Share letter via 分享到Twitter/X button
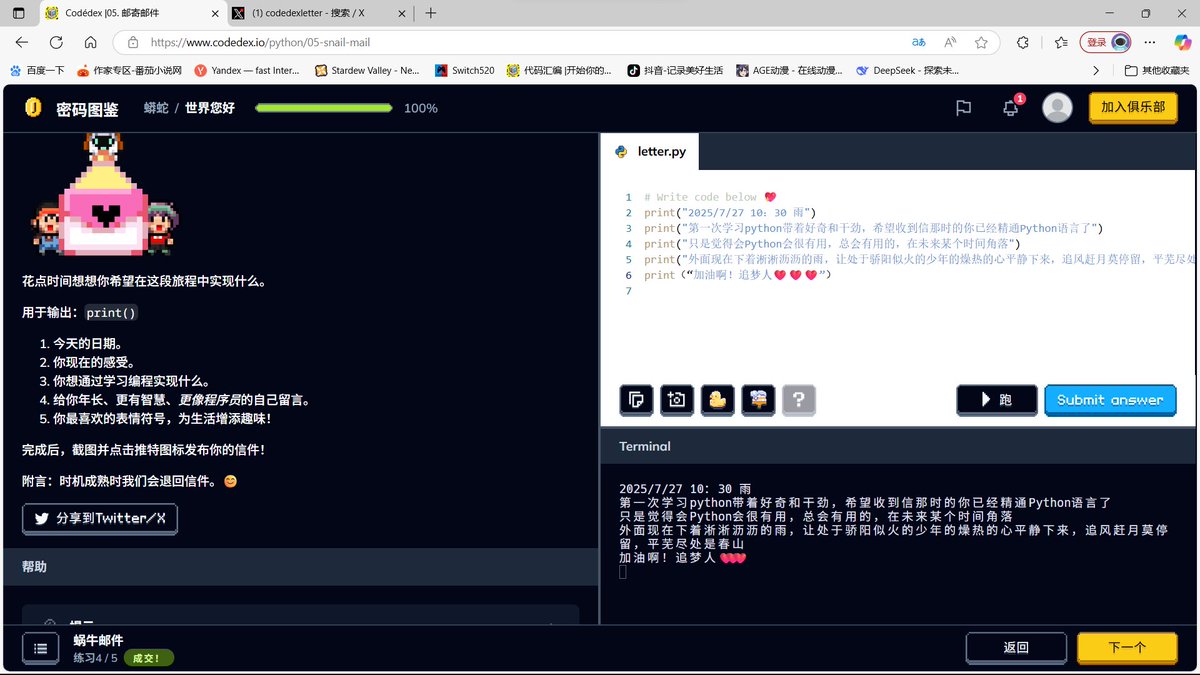 point(100,519)
